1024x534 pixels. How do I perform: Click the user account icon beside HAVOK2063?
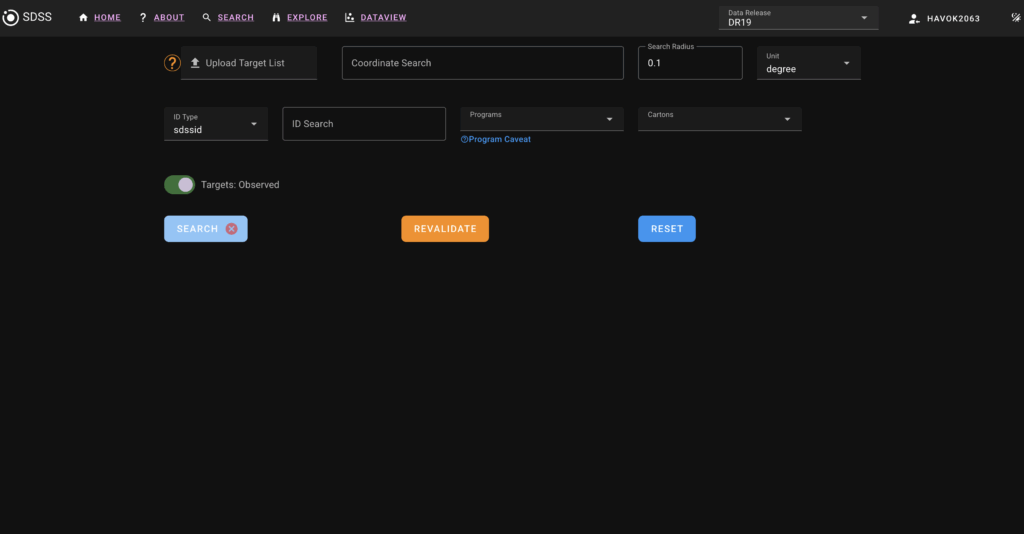(x=914, y=19)
